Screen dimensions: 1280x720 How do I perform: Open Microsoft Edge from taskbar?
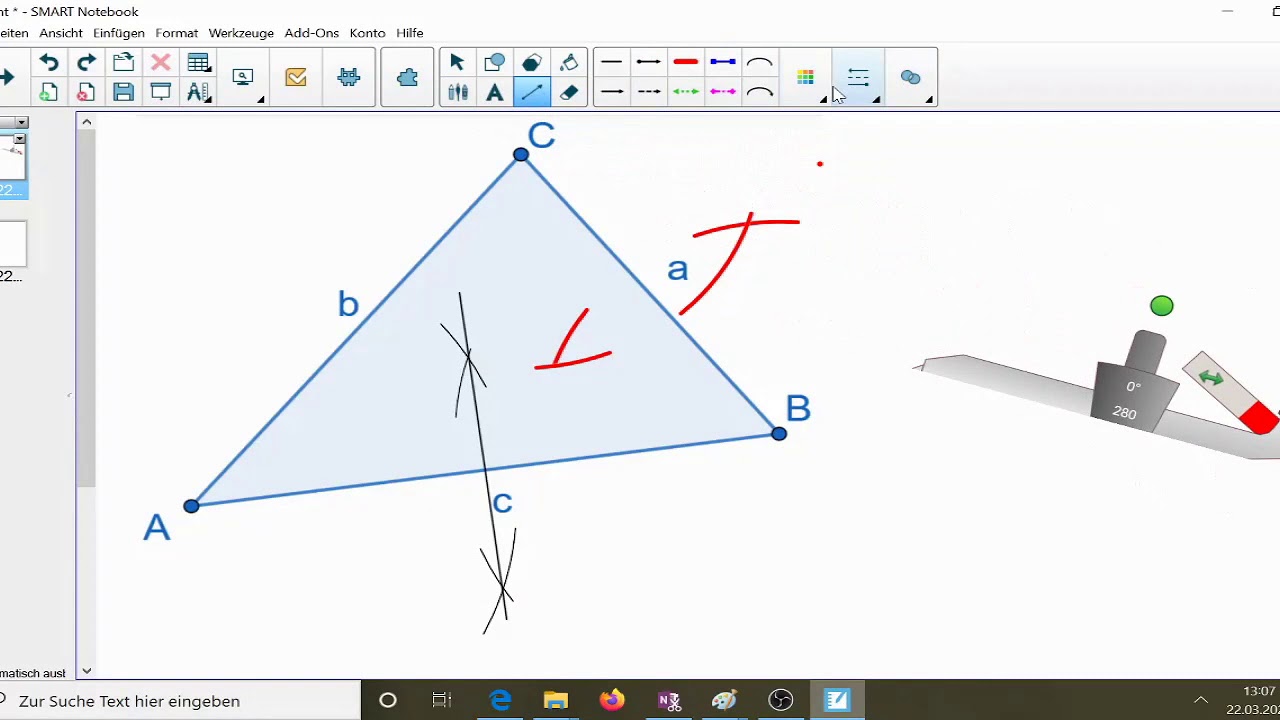[x=500, y=700]
